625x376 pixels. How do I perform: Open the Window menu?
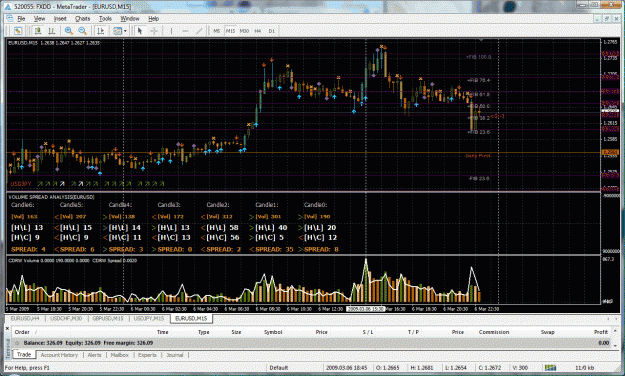point(130,18)
